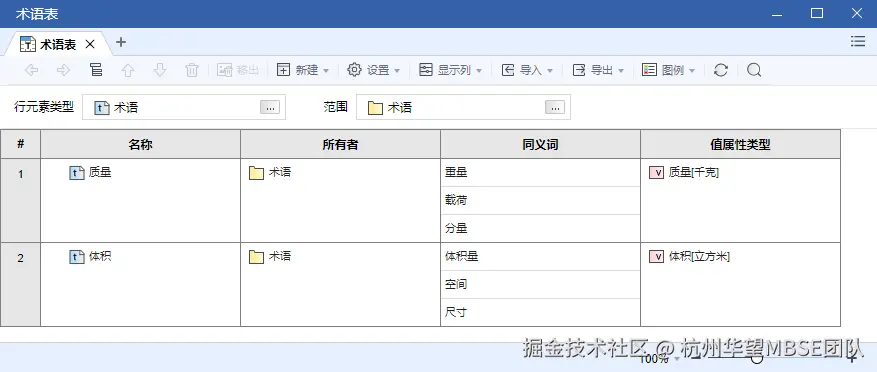Maximize the 术语表 window
Viewport: 877px width, 372px height.
pos(817,13)
